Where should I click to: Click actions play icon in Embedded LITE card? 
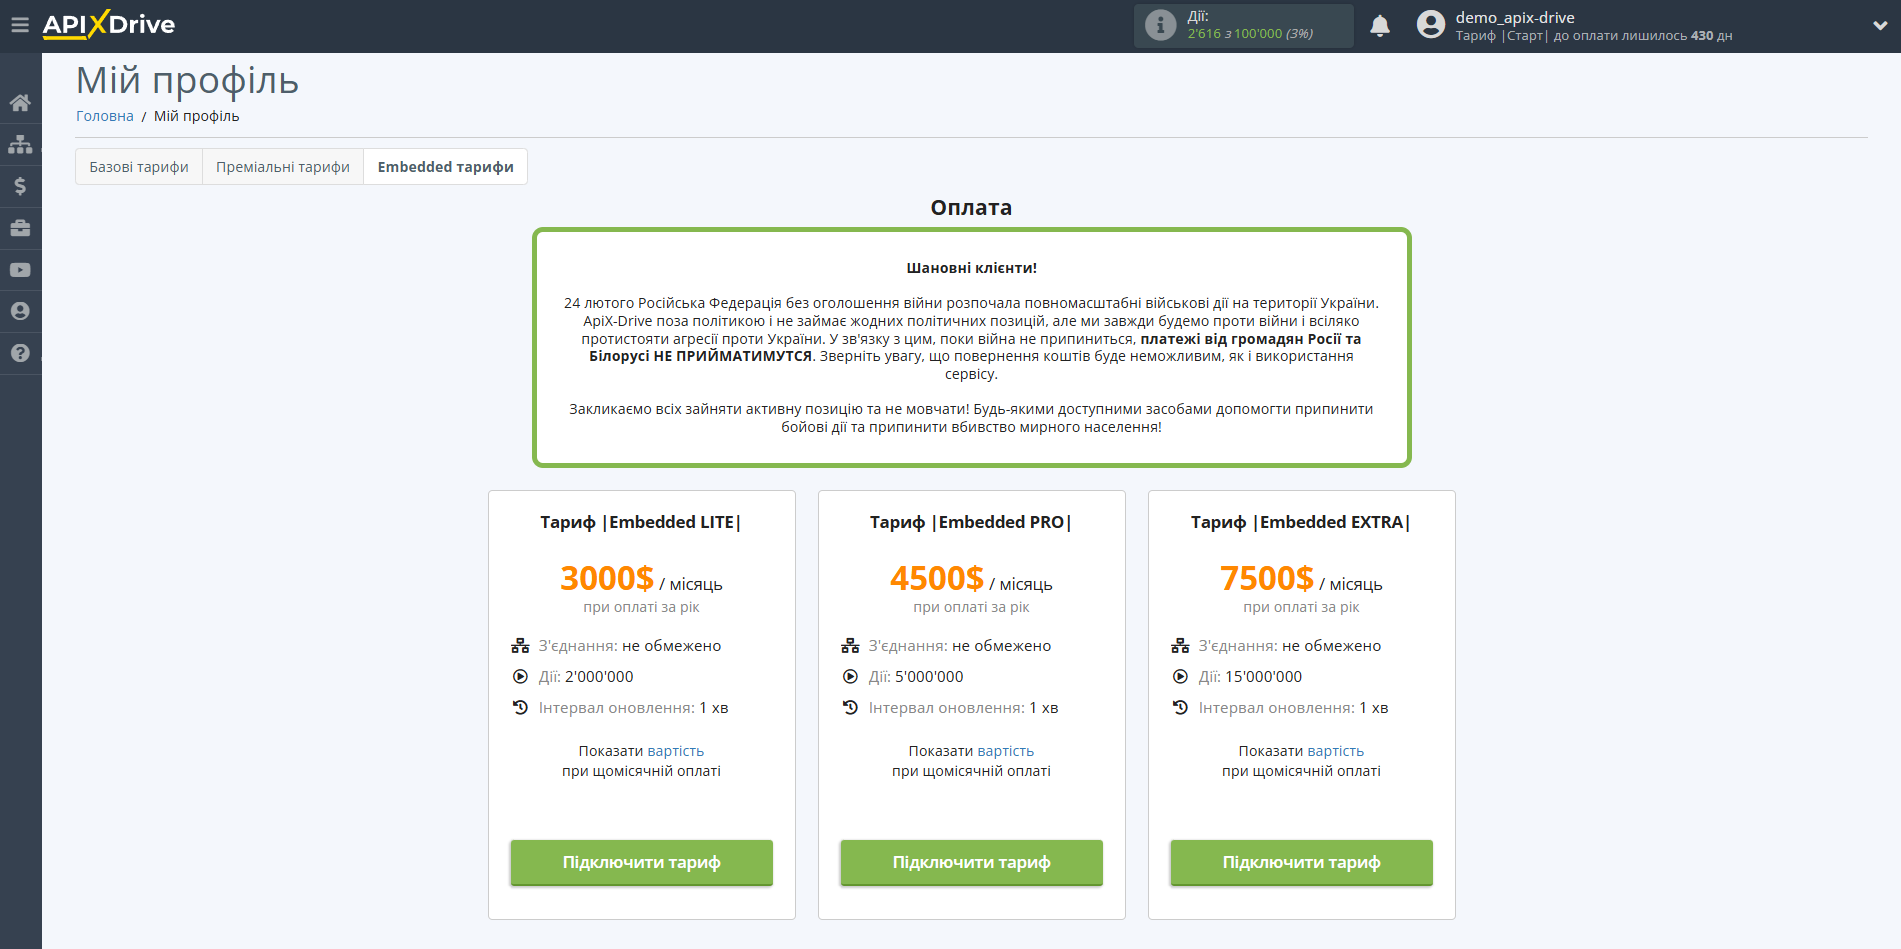520,677
